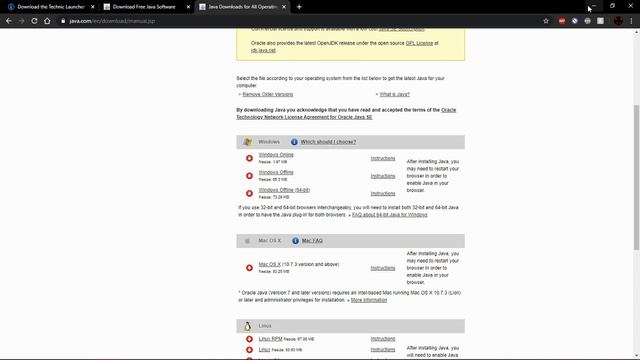The height and width of the screenshot is (360, 640).
Task: Open the Linux RPM download link
Action: pos(270,339)
